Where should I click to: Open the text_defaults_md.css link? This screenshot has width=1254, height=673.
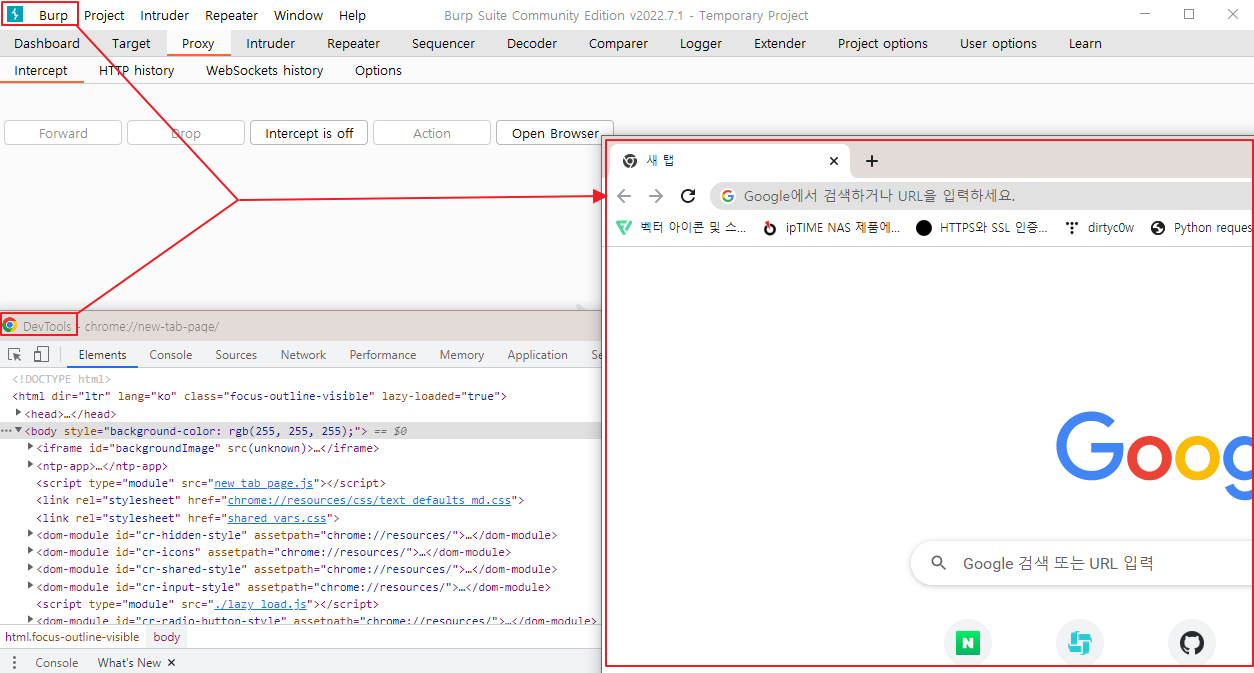pos(369,500)
